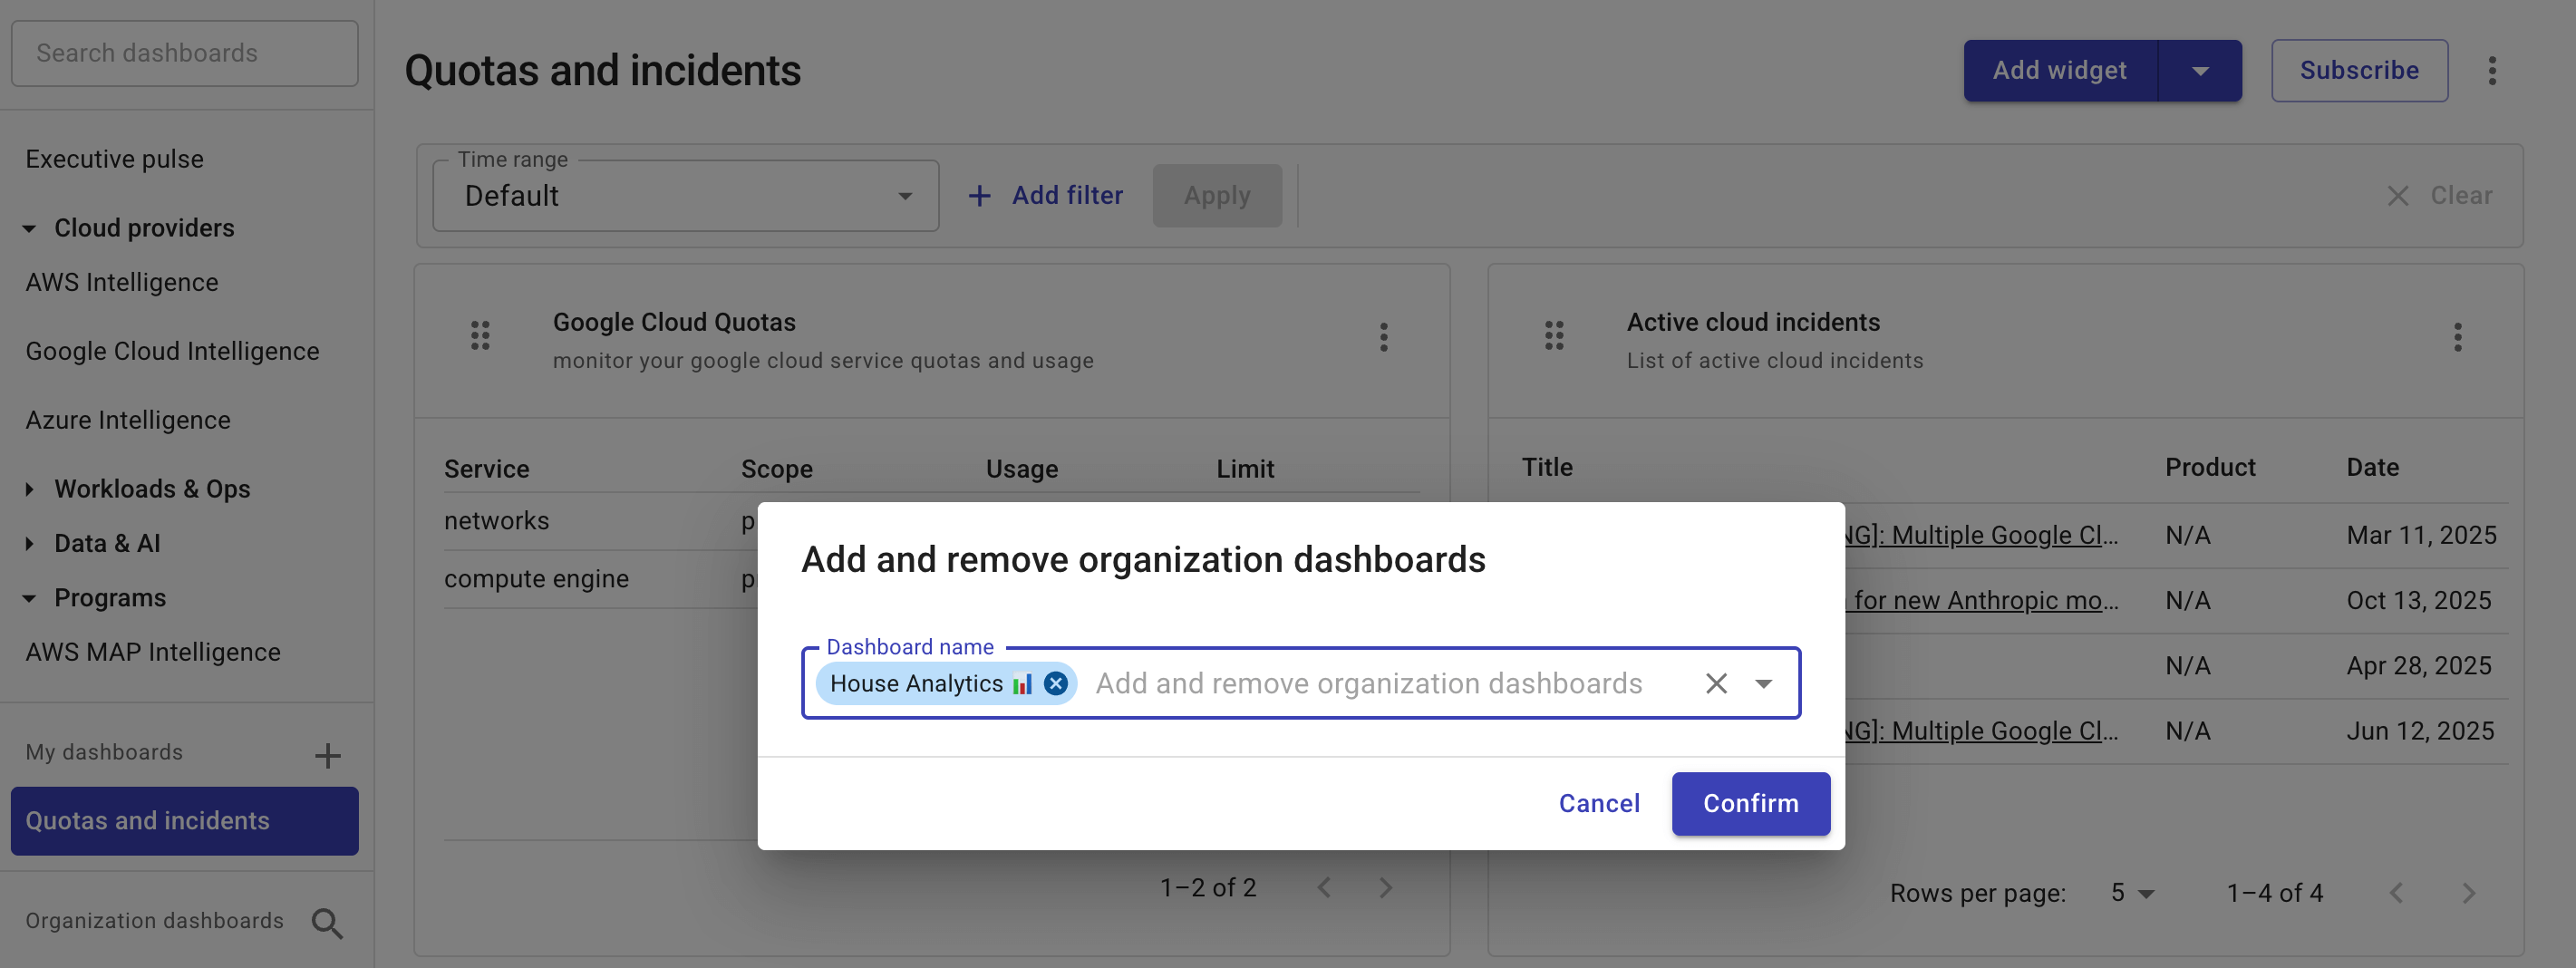This screenshot has height=968, width=2576.
Task: Clear the Dashboard name field
Action: point(1715,683)
